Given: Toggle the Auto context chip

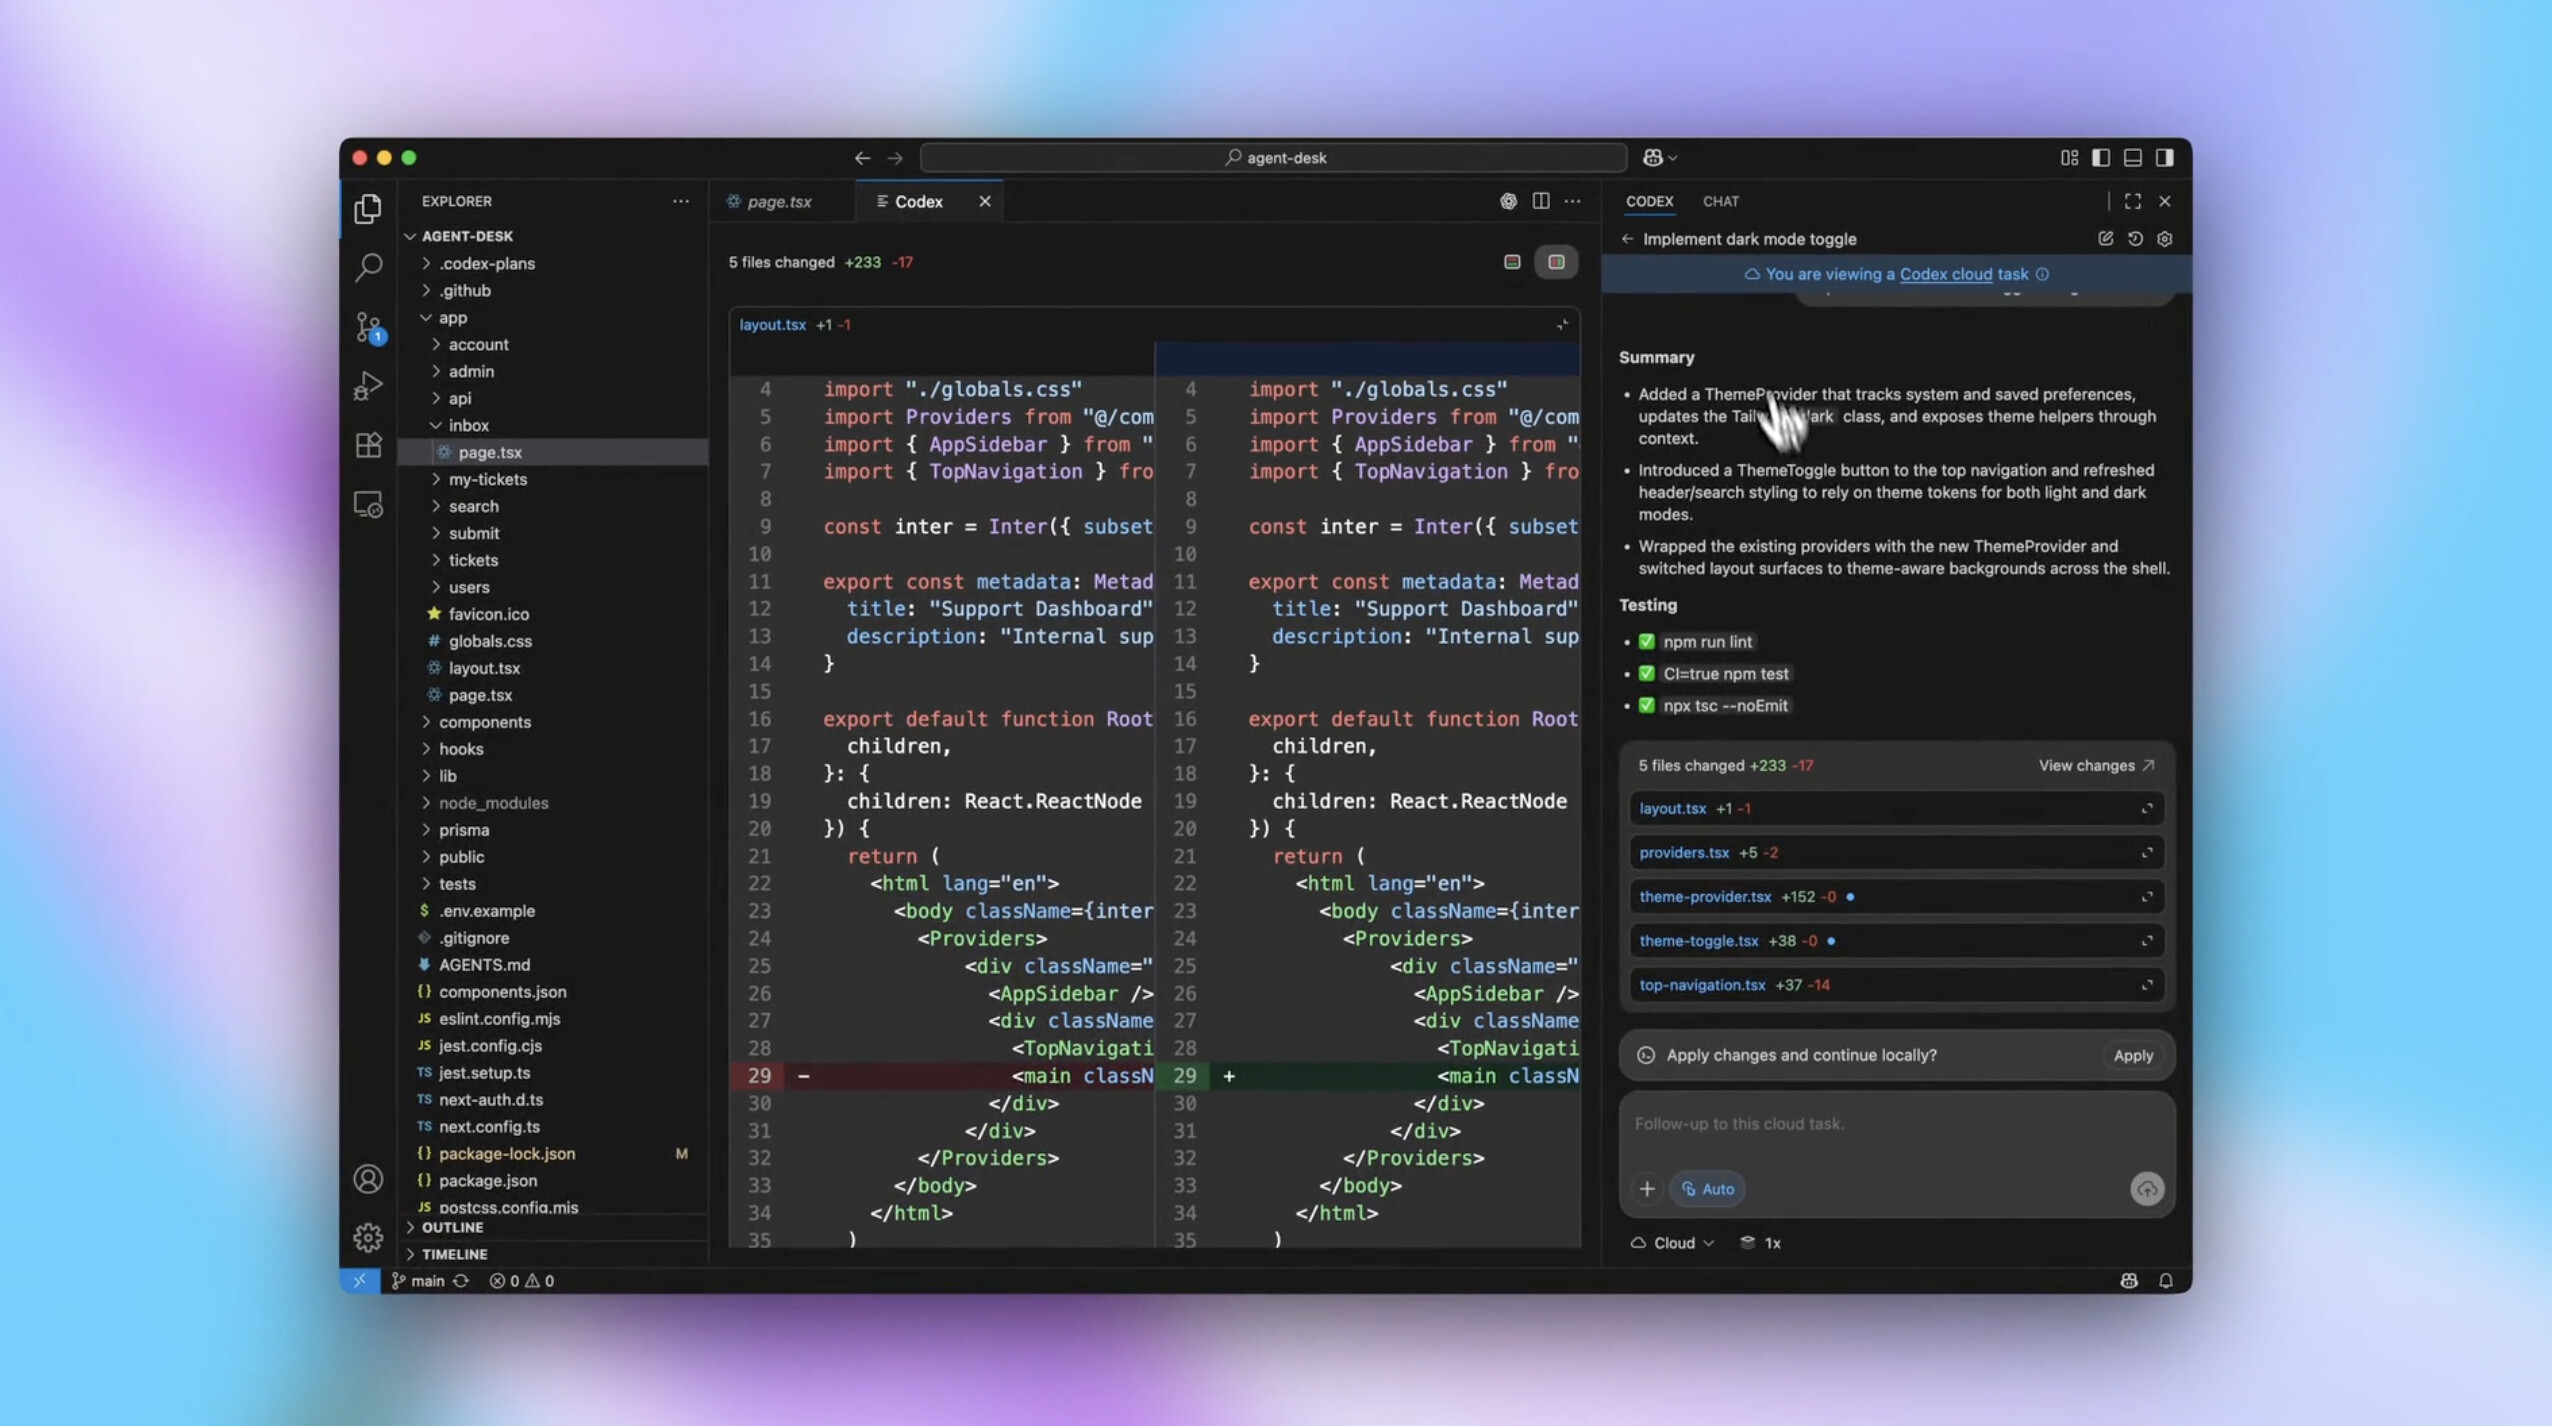Looking at the screenshot, I should 1708,1189.
